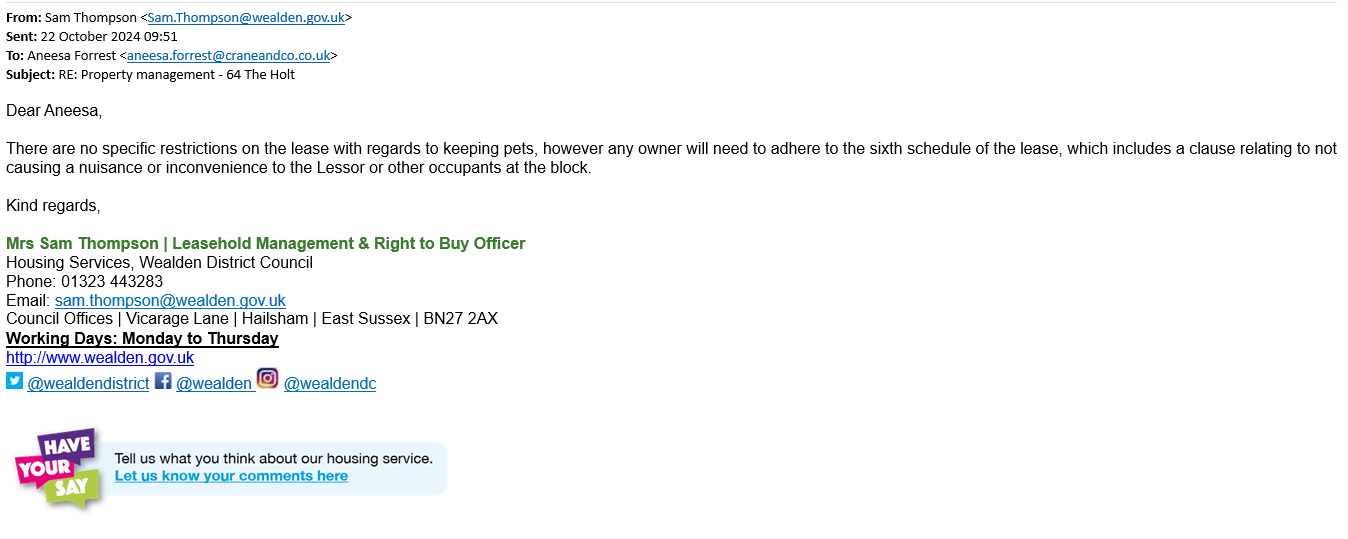Click the Twitter bird icon

14,380
